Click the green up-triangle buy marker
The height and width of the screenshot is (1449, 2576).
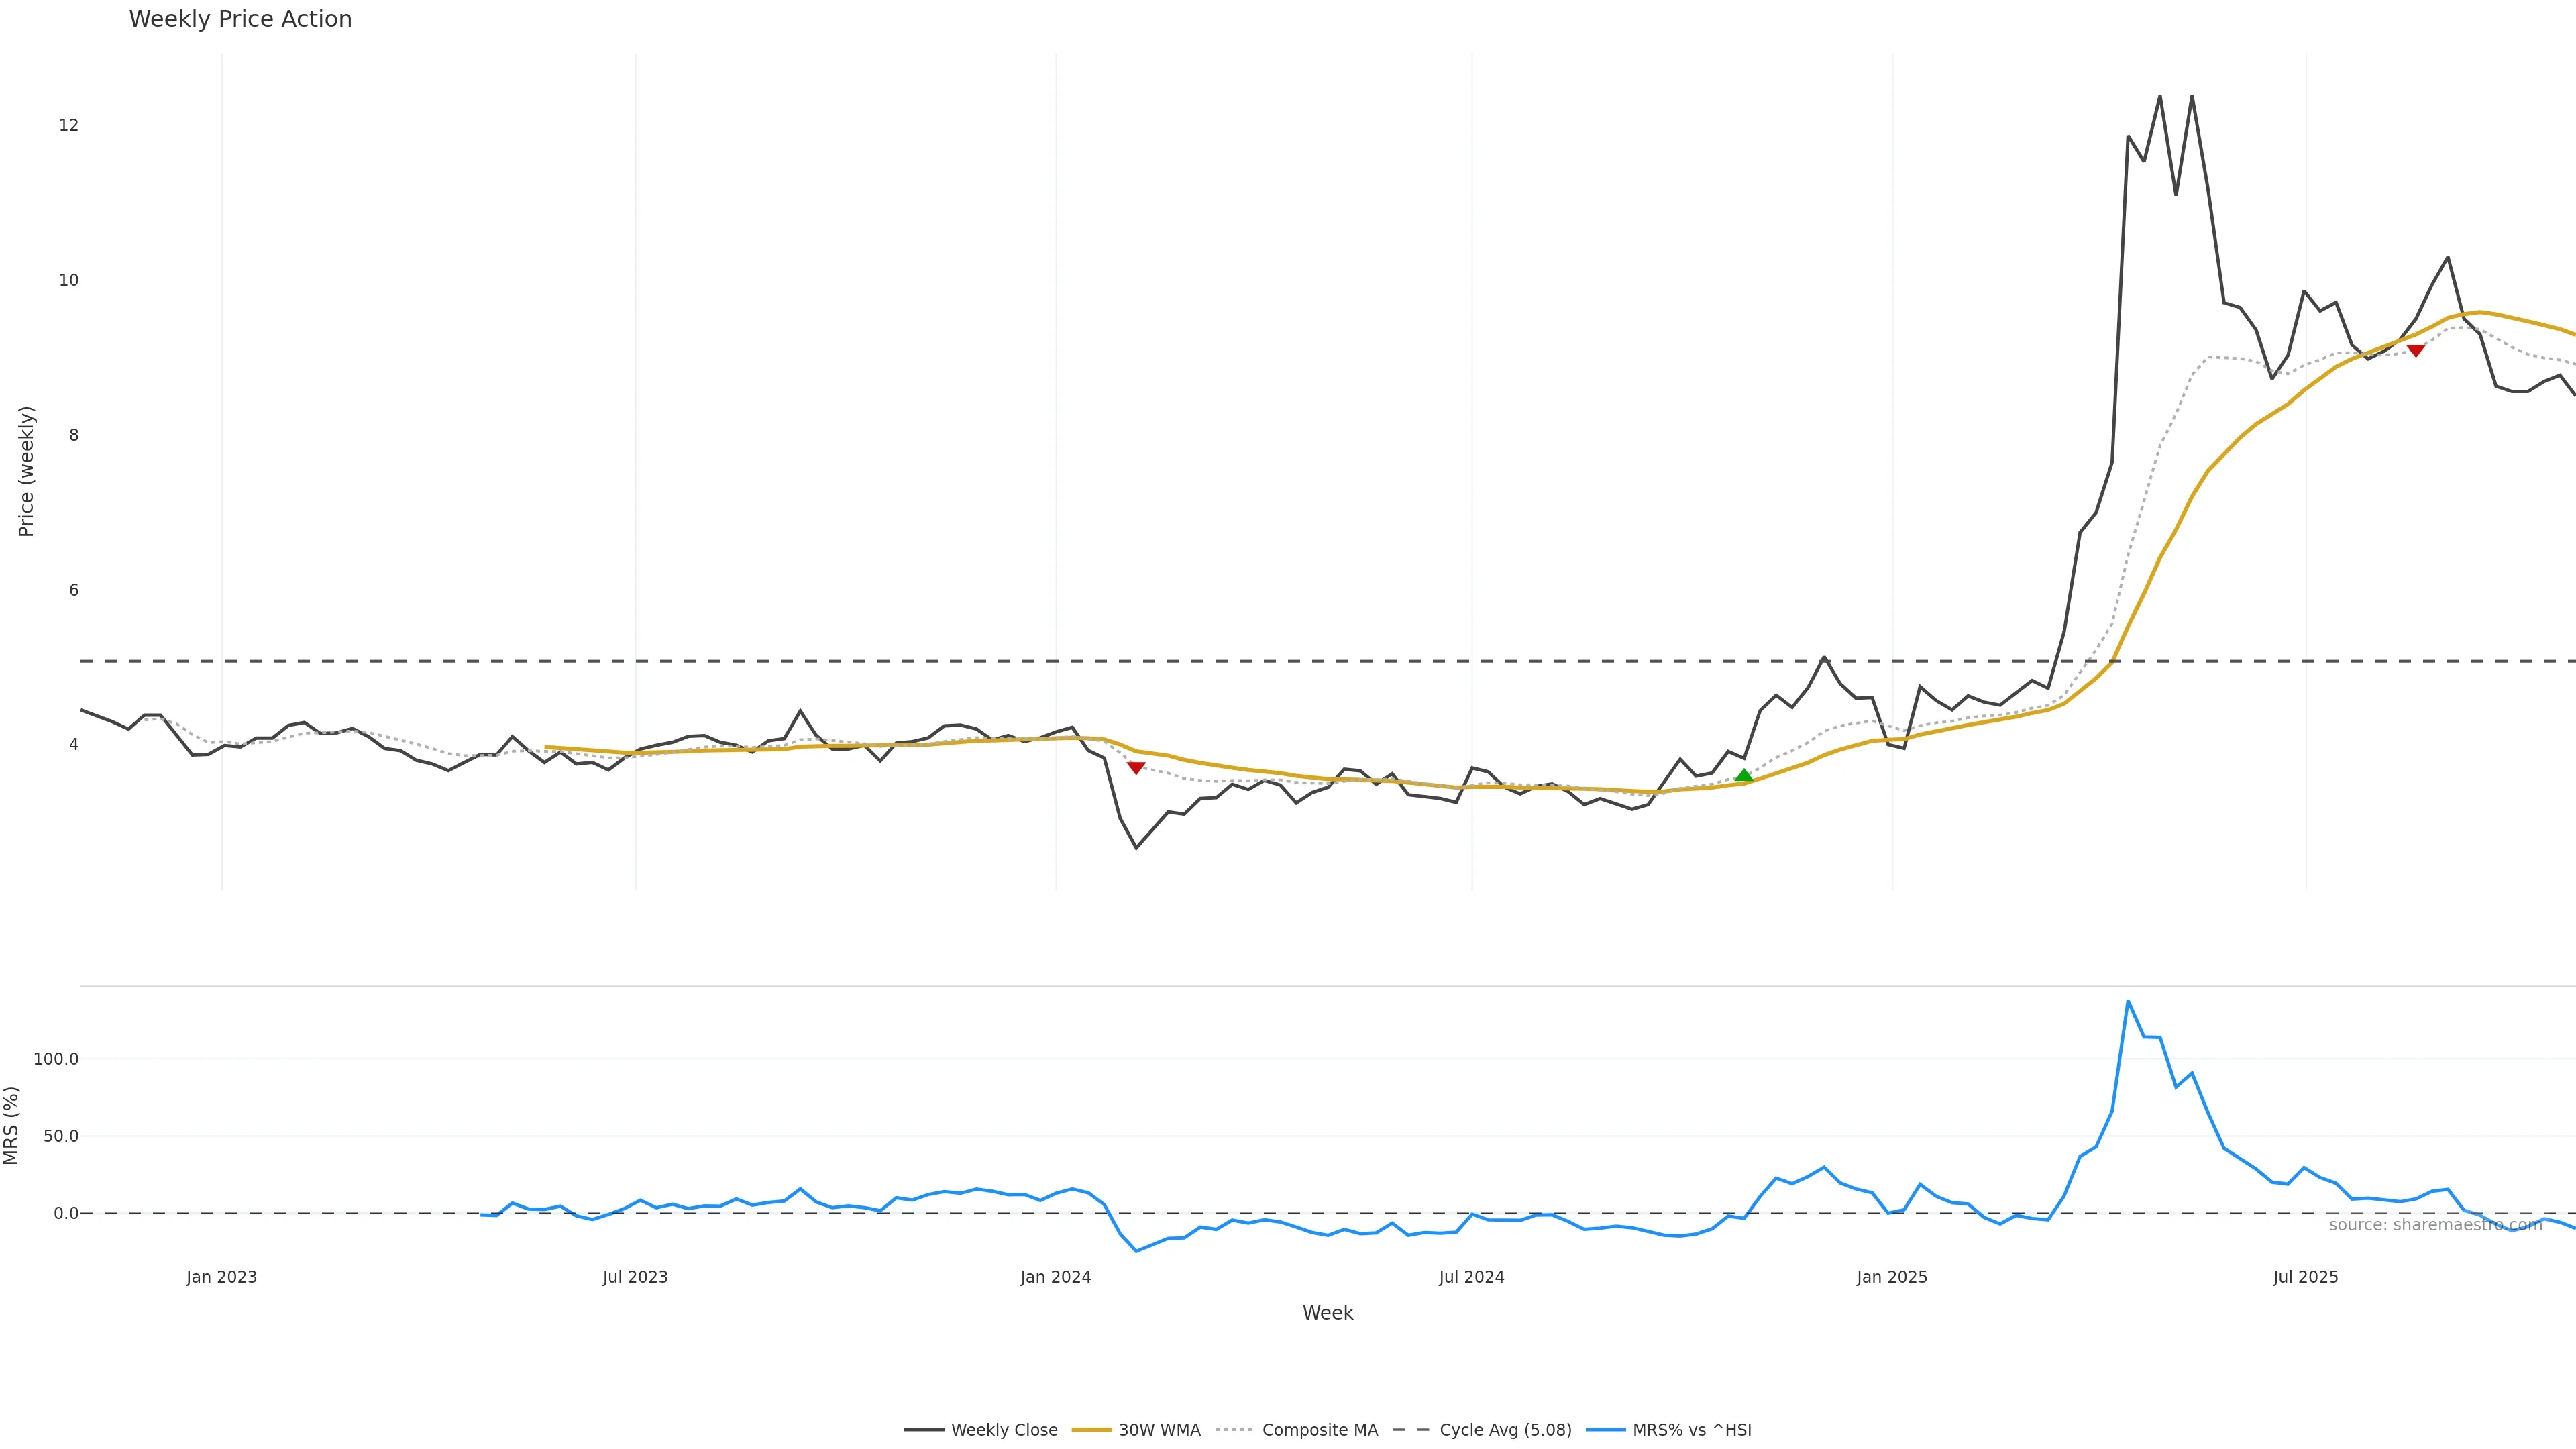click(x=1744, y=775)
